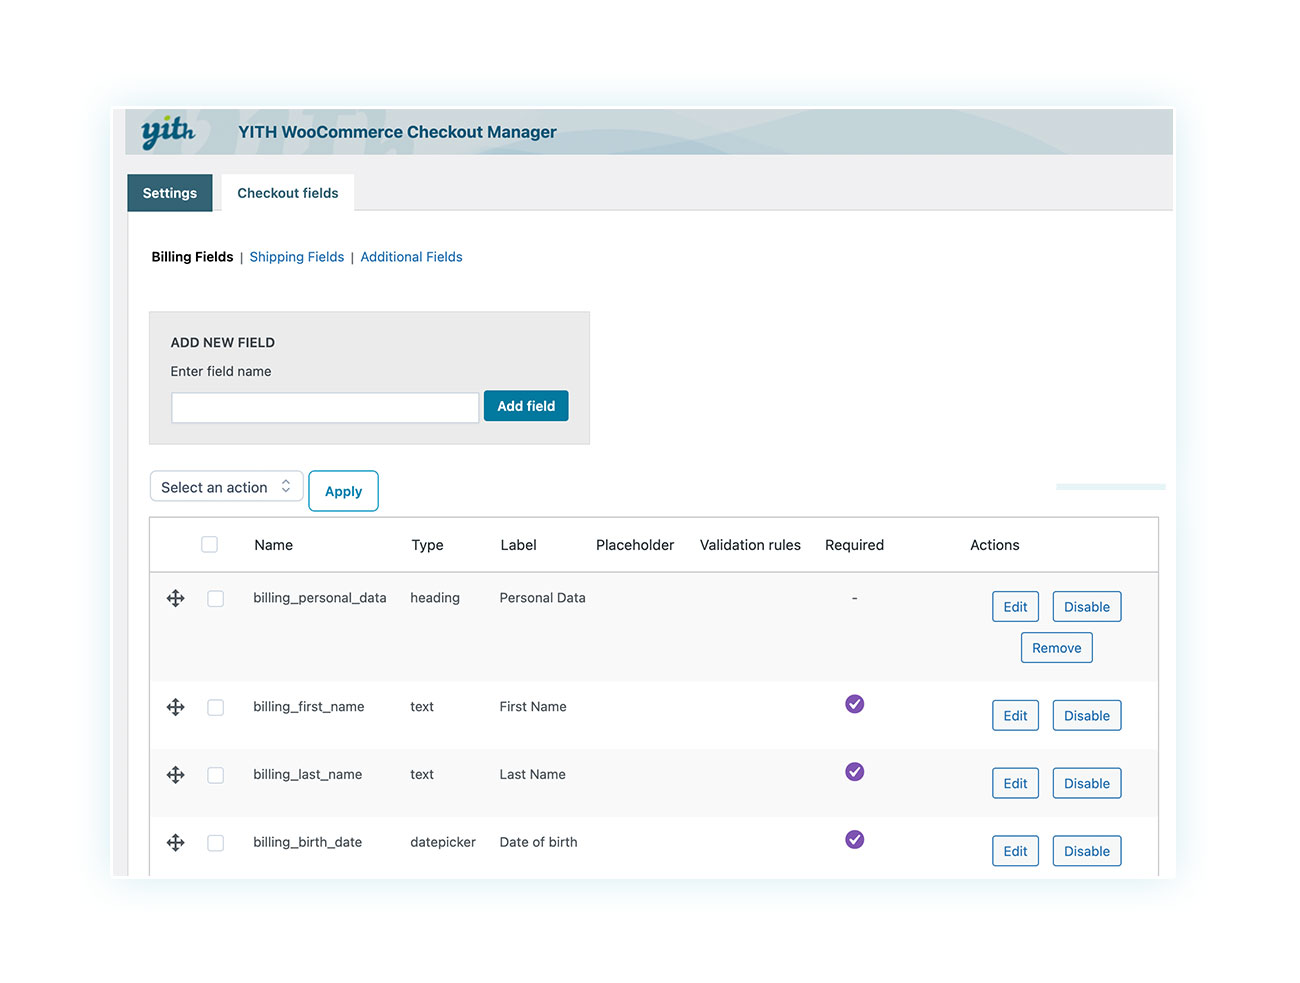Open the Select an action dropdown
Image resolution: width=1300 pixels, height=983 pixels.
pyautogui.click(x=226, y=487)
